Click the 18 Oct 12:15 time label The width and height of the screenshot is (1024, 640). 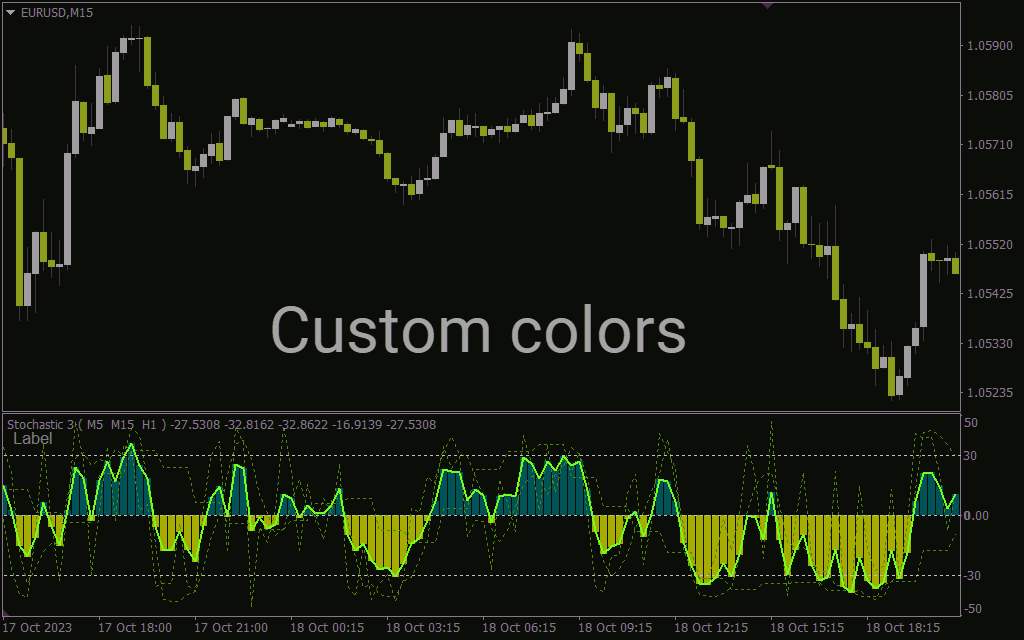tap(710, 628)
